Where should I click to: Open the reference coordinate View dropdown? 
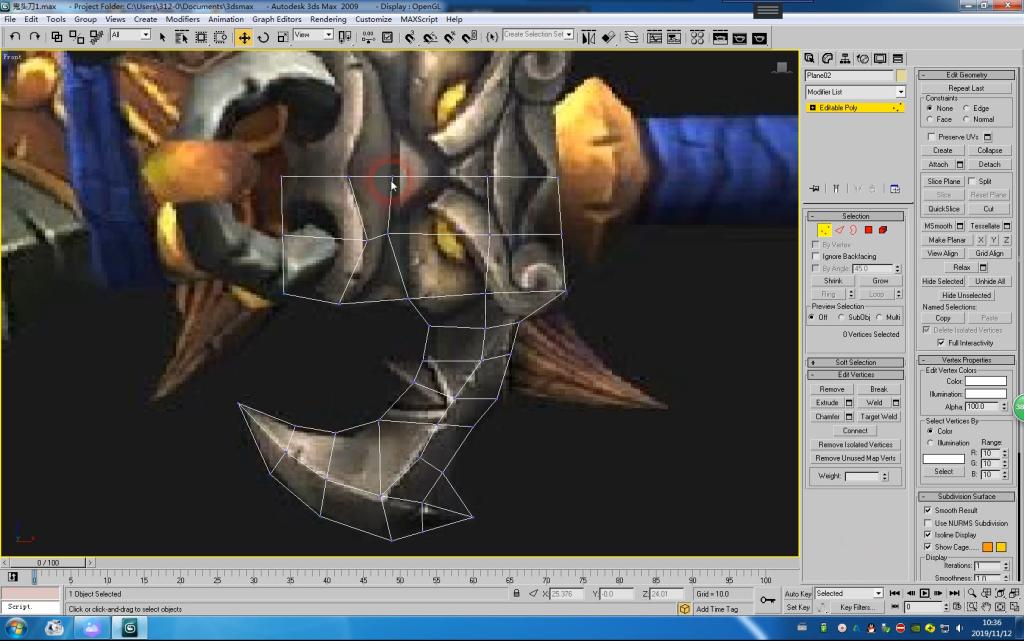314,35
